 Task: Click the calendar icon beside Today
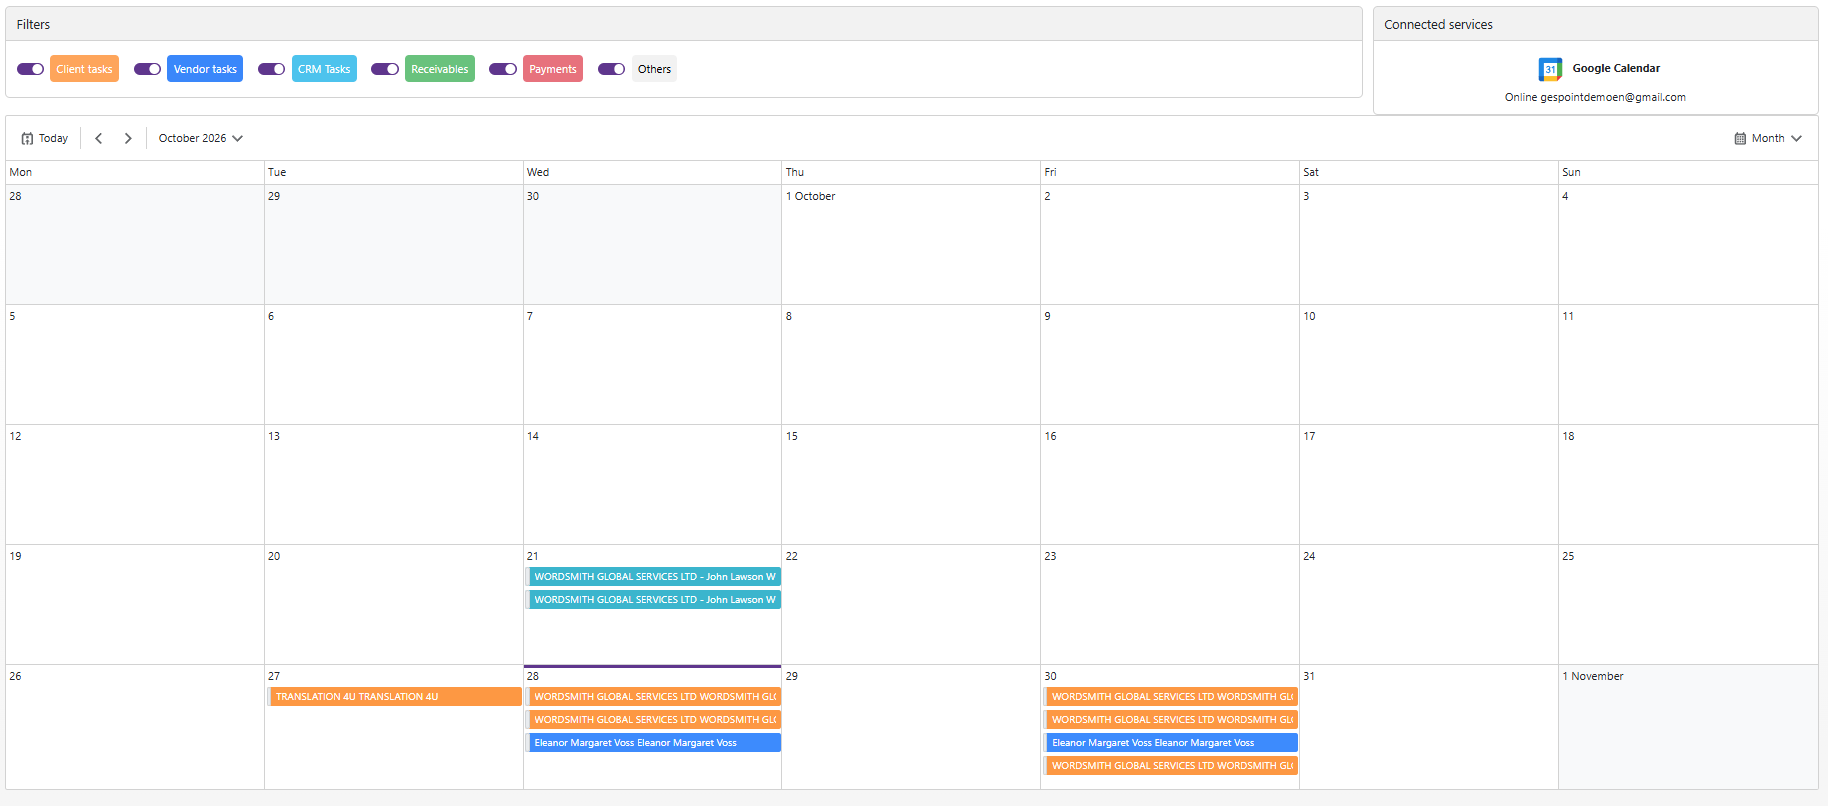(x=27, y=139)
